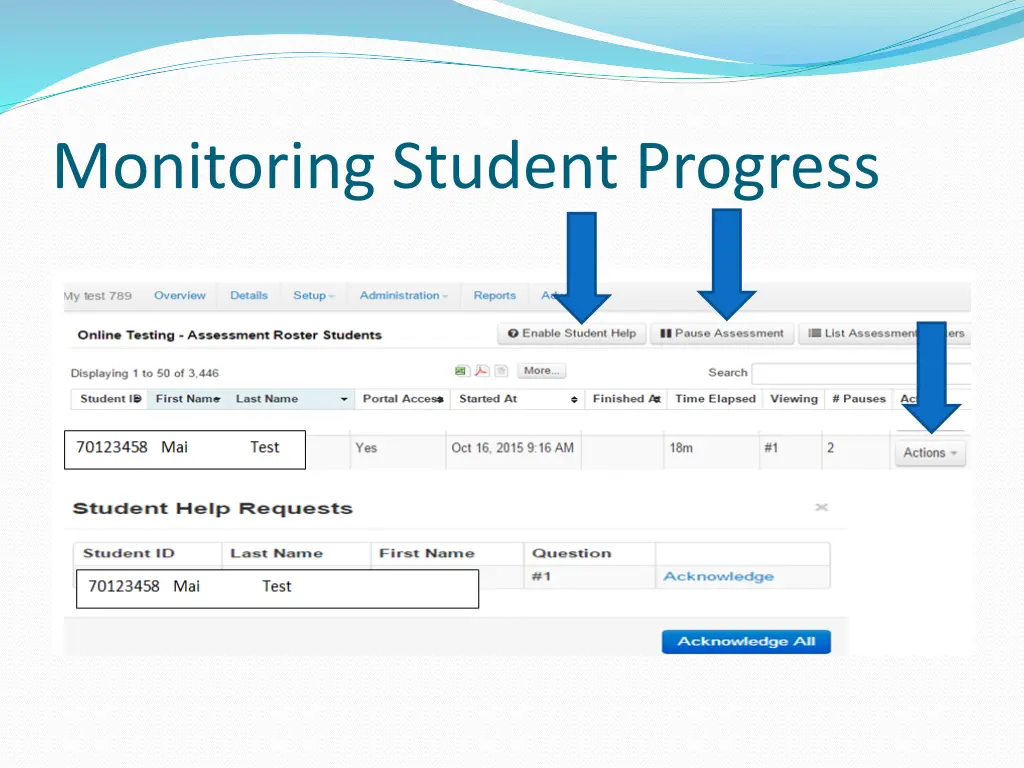1024x768 pixels.
Task: Sort by # Pauses column header
Action: pos(859,399)
